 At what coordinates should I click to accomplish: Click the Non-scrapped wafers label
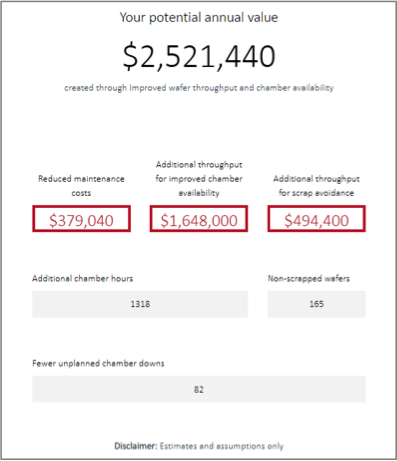coord(309,279)
